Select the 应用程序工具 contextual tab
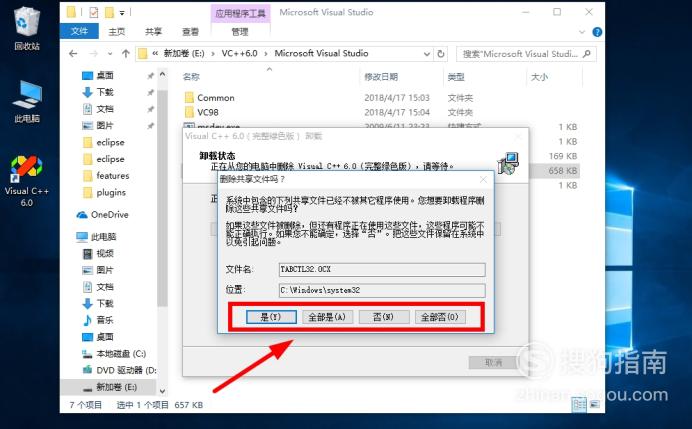This screenshot has width=692, height=429. pos(241,13)
